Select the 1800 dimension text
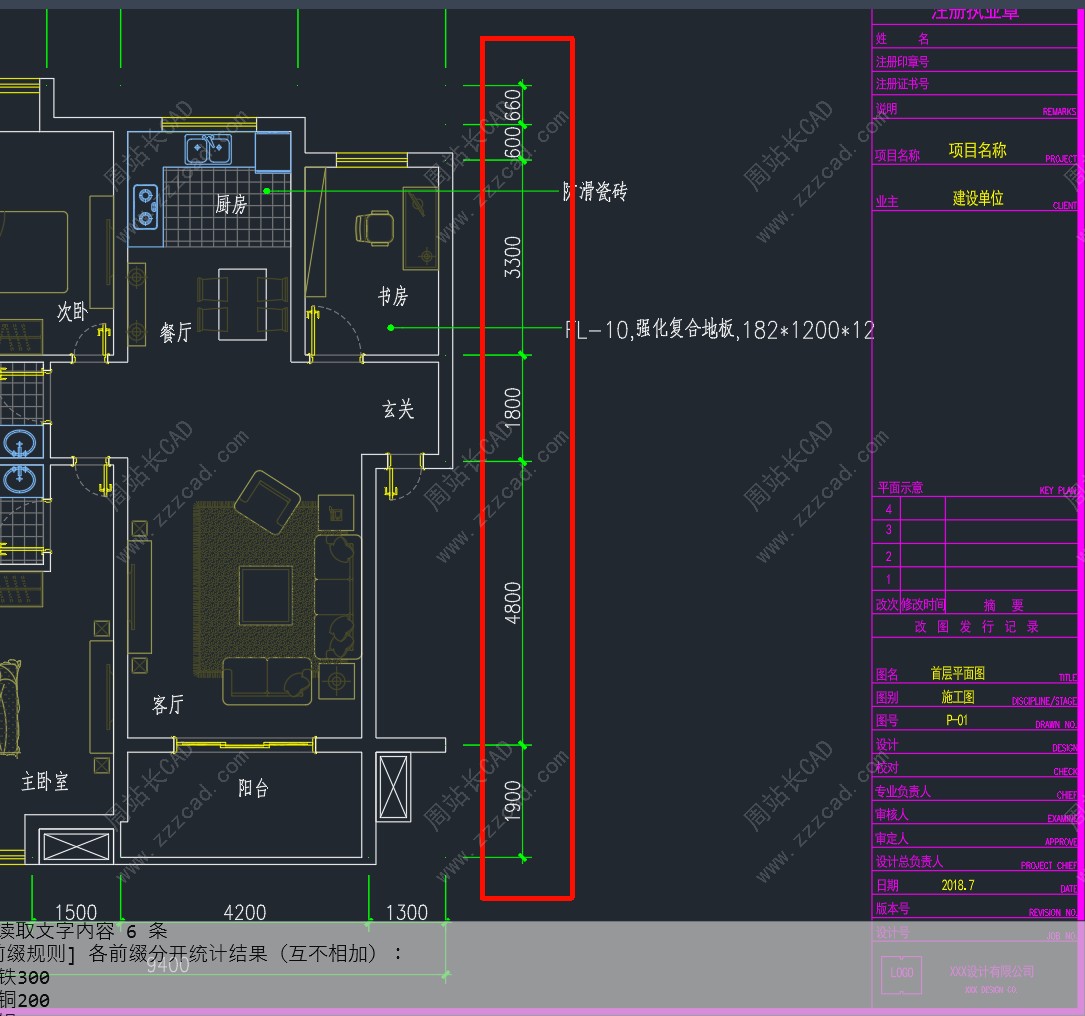This screenshot has width=1085, height=1016. tap(513, 408)
